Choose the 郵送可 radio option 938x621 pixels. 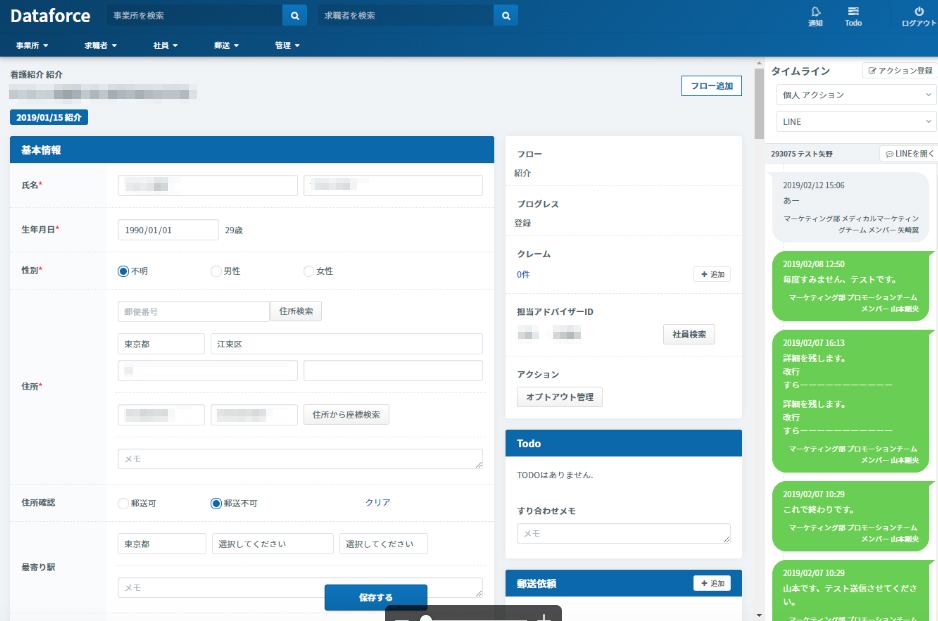click(124, 503)
